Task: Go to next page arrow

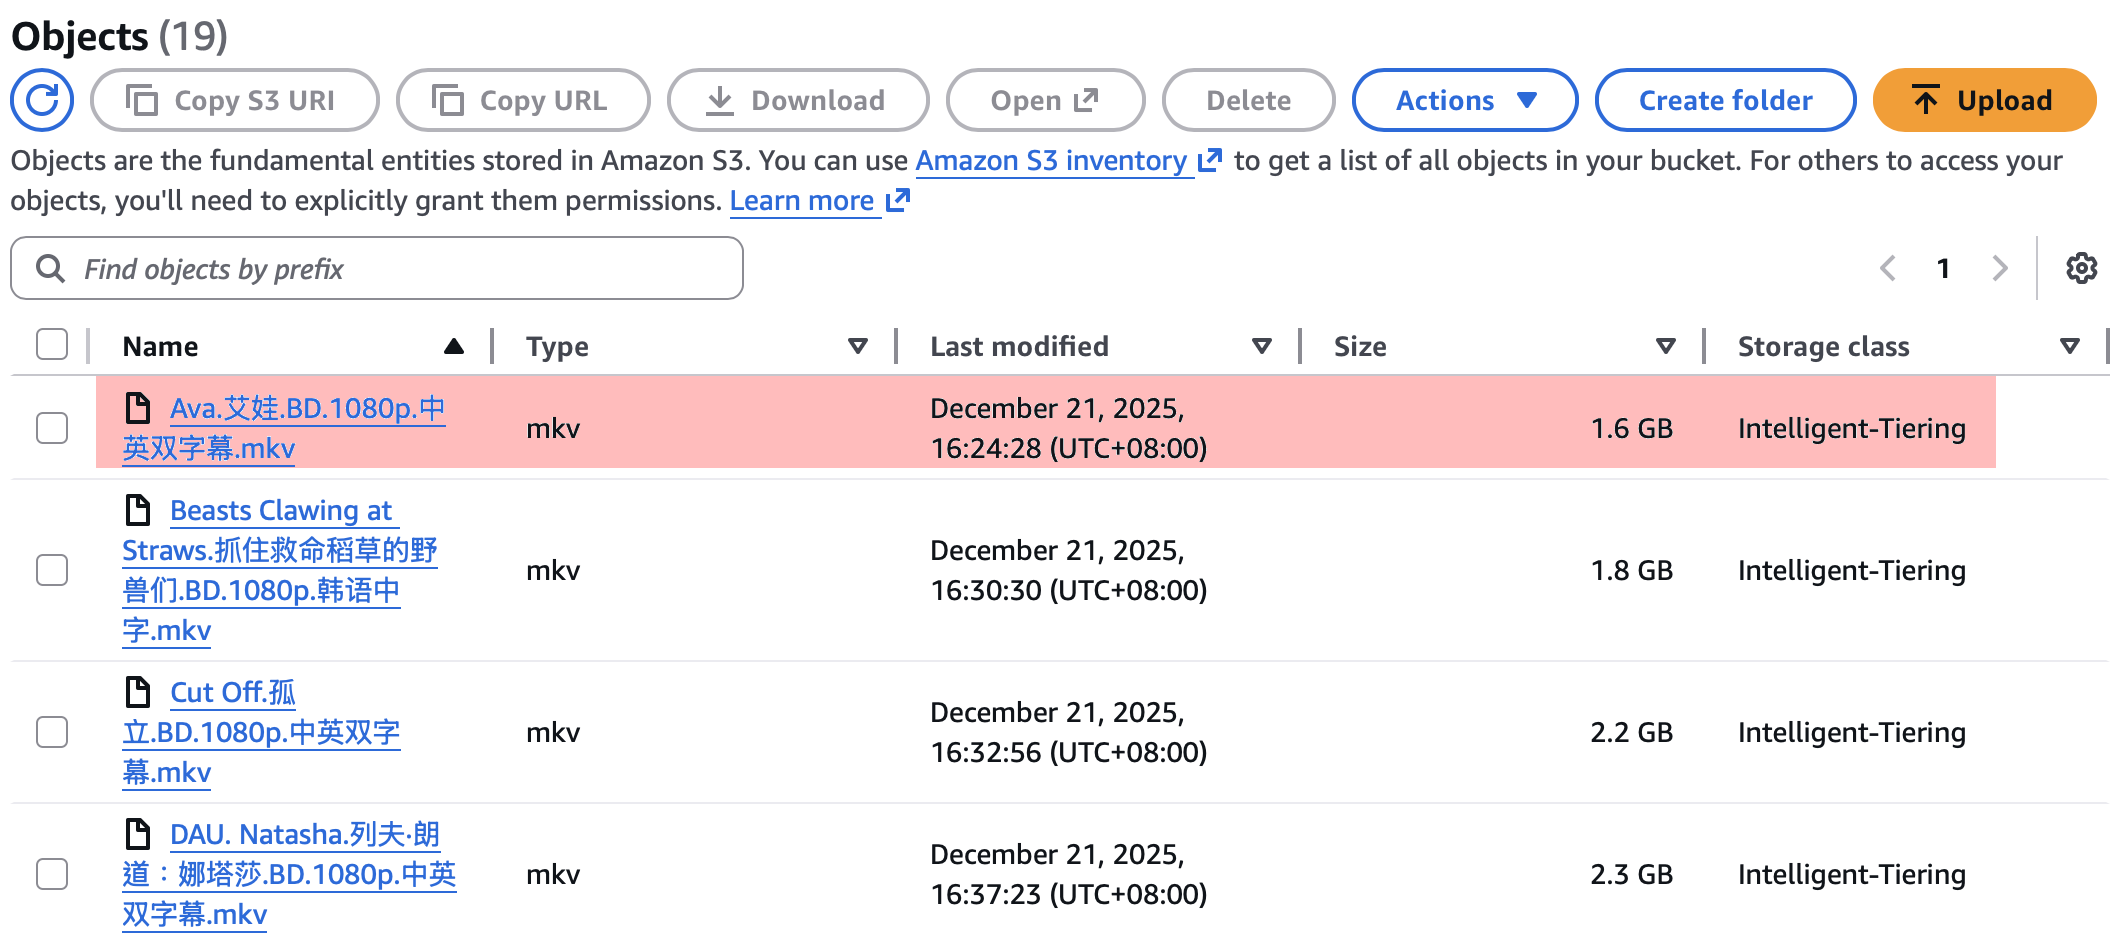Action: [x=2000, y=268]
